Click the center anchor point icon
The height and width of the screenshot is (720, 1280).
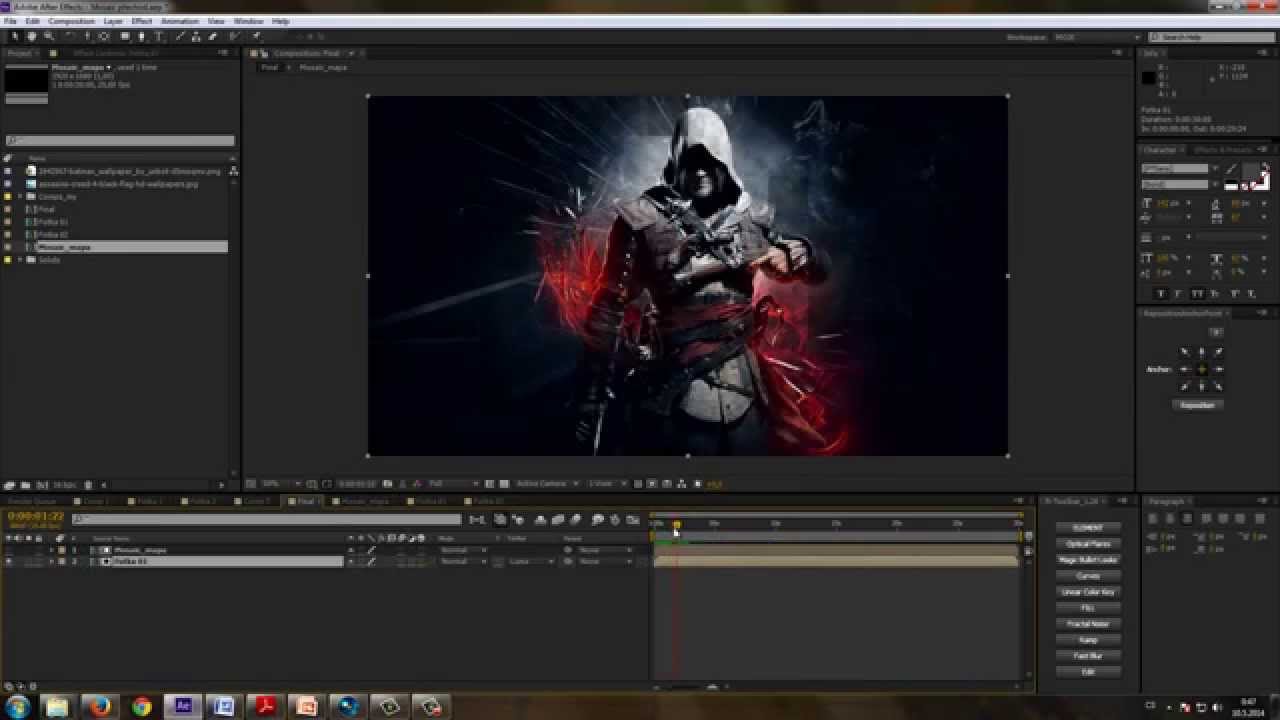click(1202, 369)
